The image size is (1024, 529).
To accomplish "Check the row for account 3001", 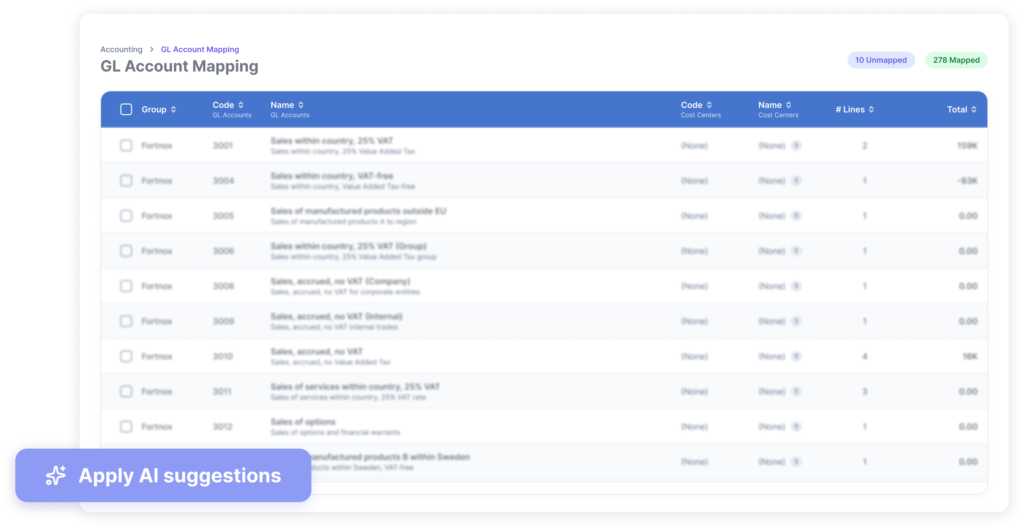I will point(126,146).
